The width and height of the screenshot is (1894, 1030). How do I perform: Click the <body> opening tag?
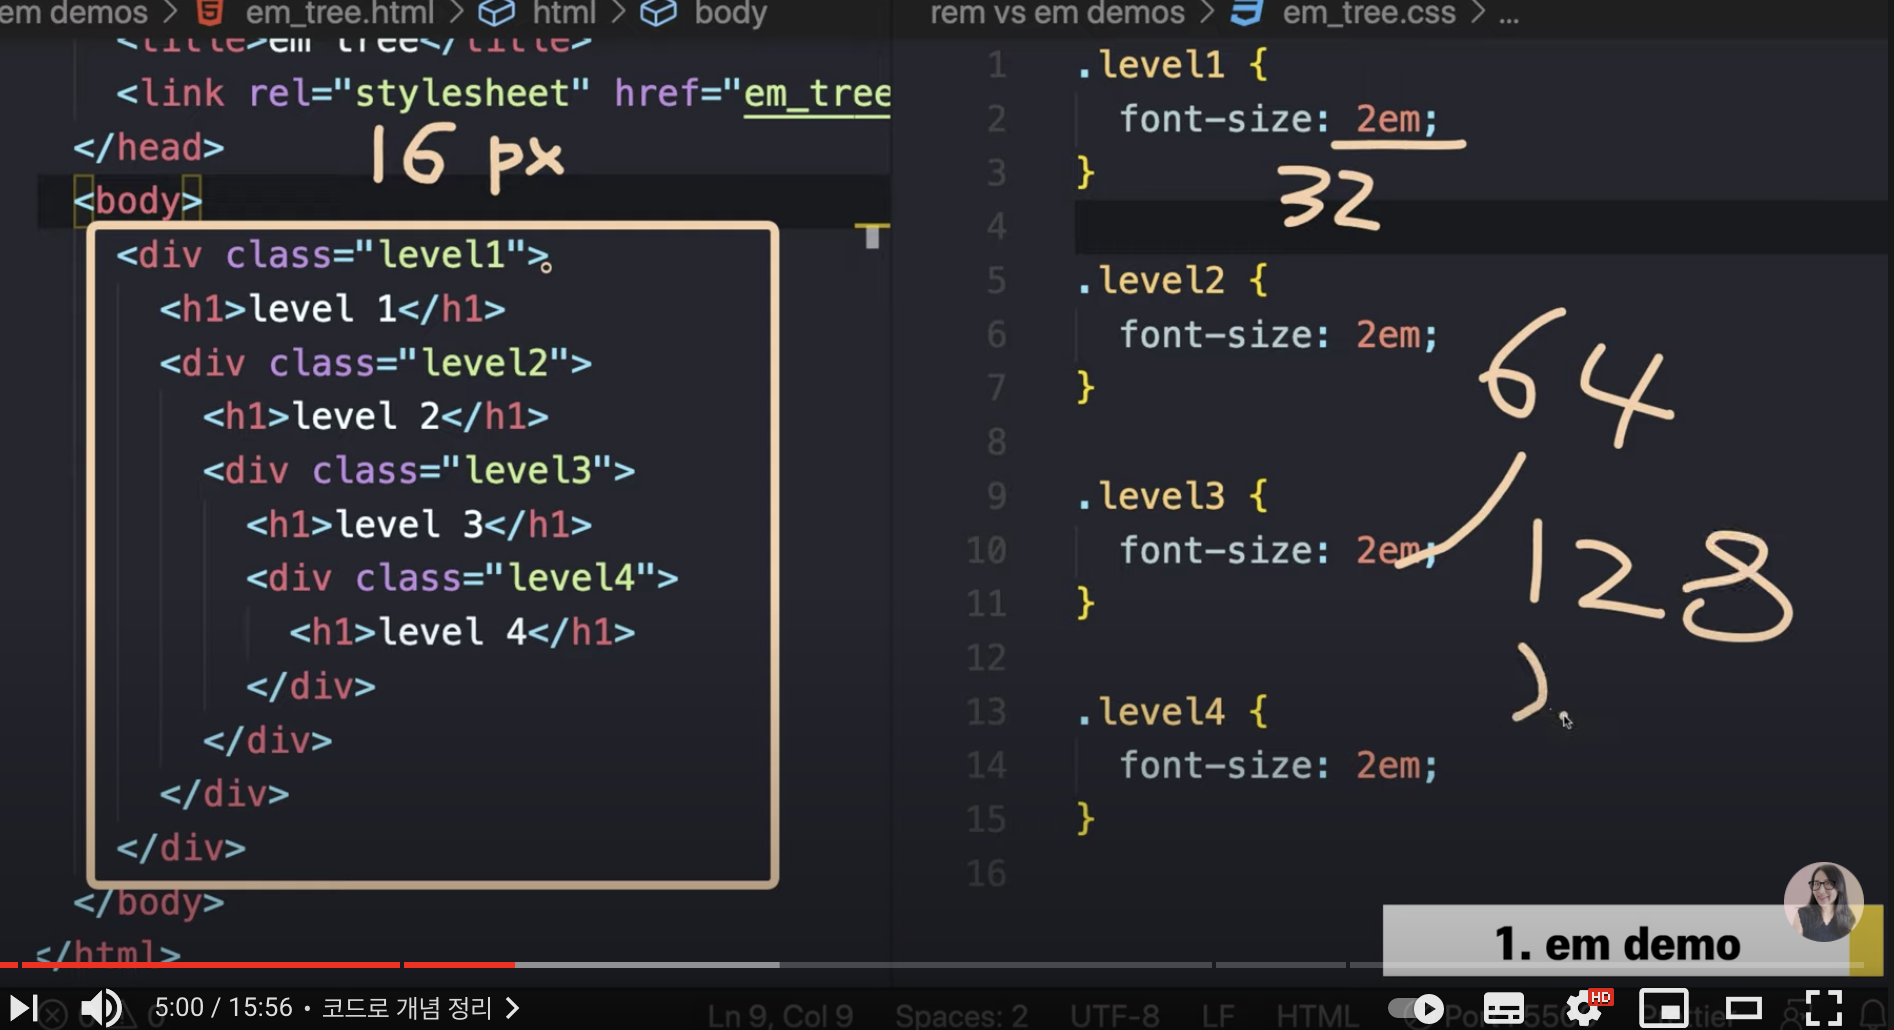point(138,201)
